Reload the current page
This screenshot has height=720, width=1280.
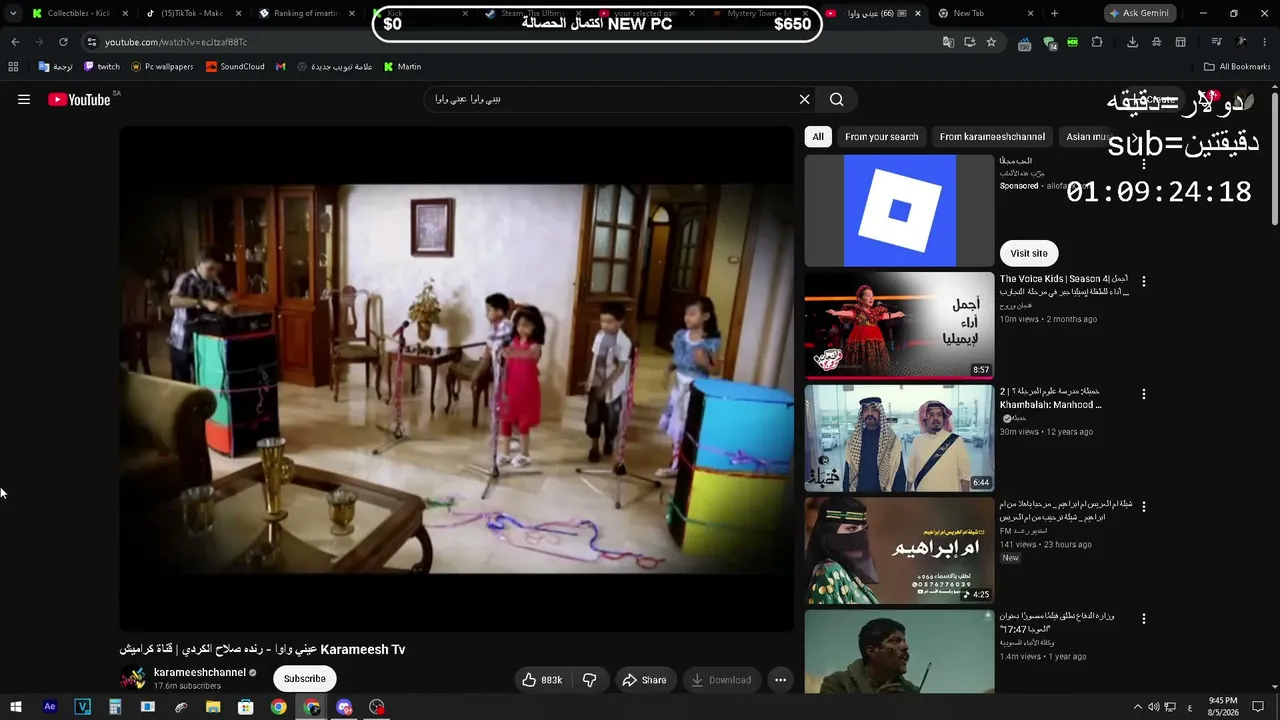63,42
